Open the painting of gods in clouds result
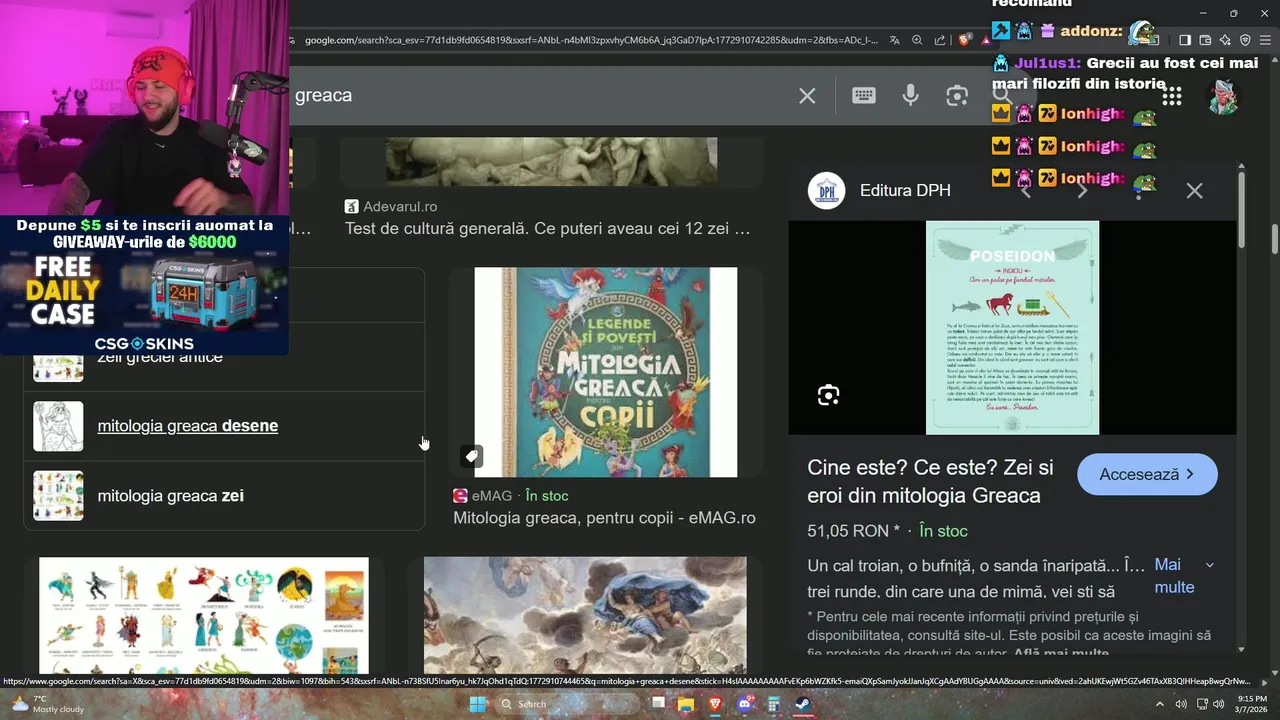Image resolution: width=1280 pixels, height=720 pixels. pyautogui.click(x=585, y=616)
